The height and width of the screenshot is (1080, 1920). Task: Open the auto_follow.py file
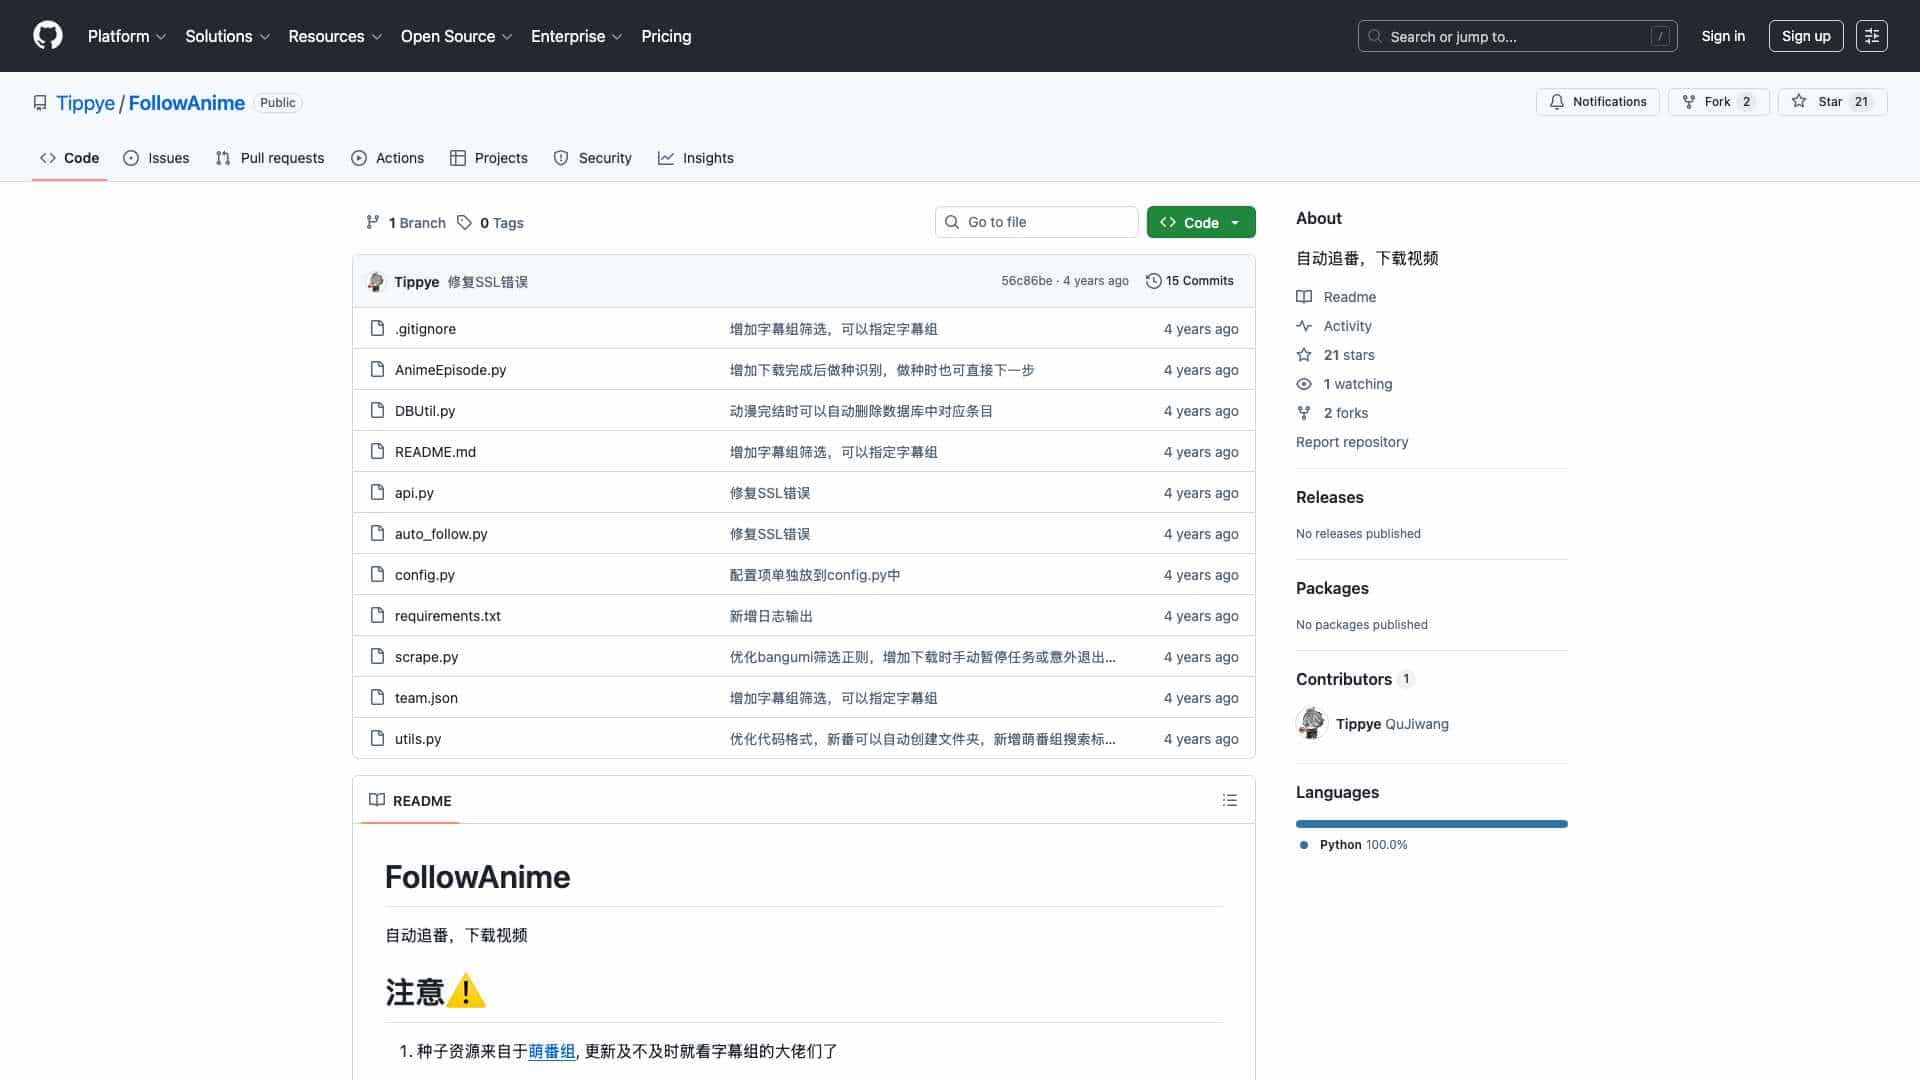coord(441,534)
